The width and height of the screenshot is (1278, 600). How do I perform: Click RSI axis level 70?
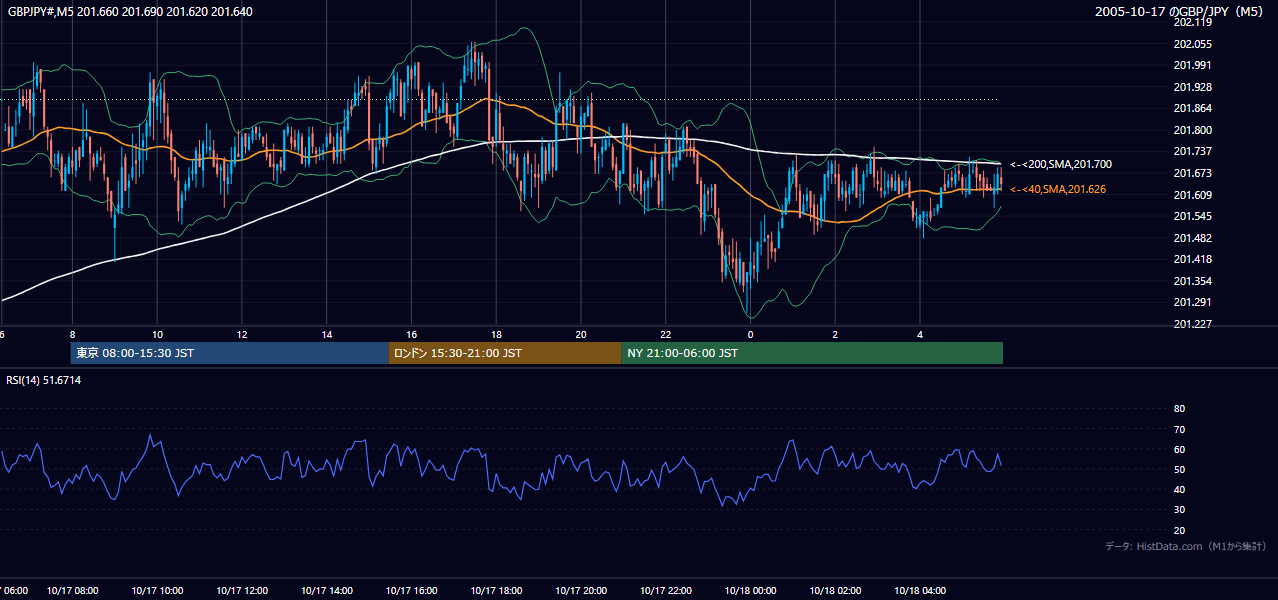[1179, 429]
